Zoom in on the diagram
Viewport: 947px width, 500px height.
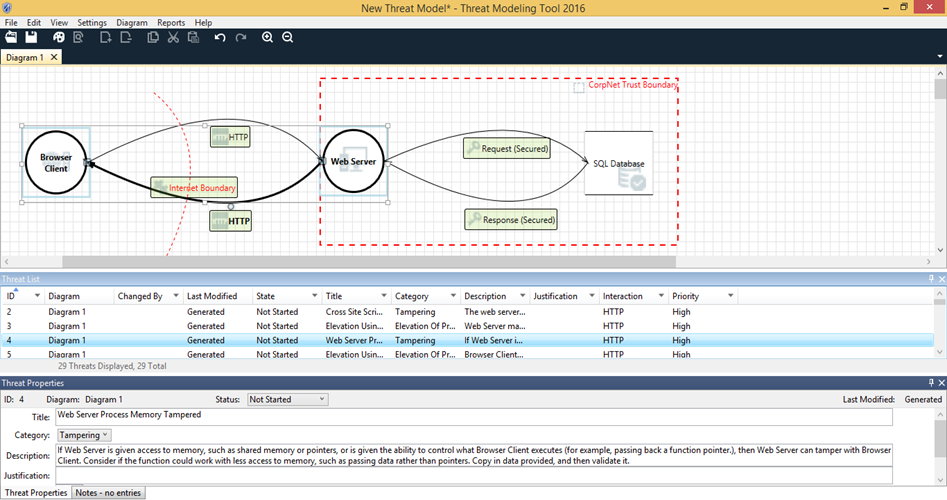click(x=267, y=37)
